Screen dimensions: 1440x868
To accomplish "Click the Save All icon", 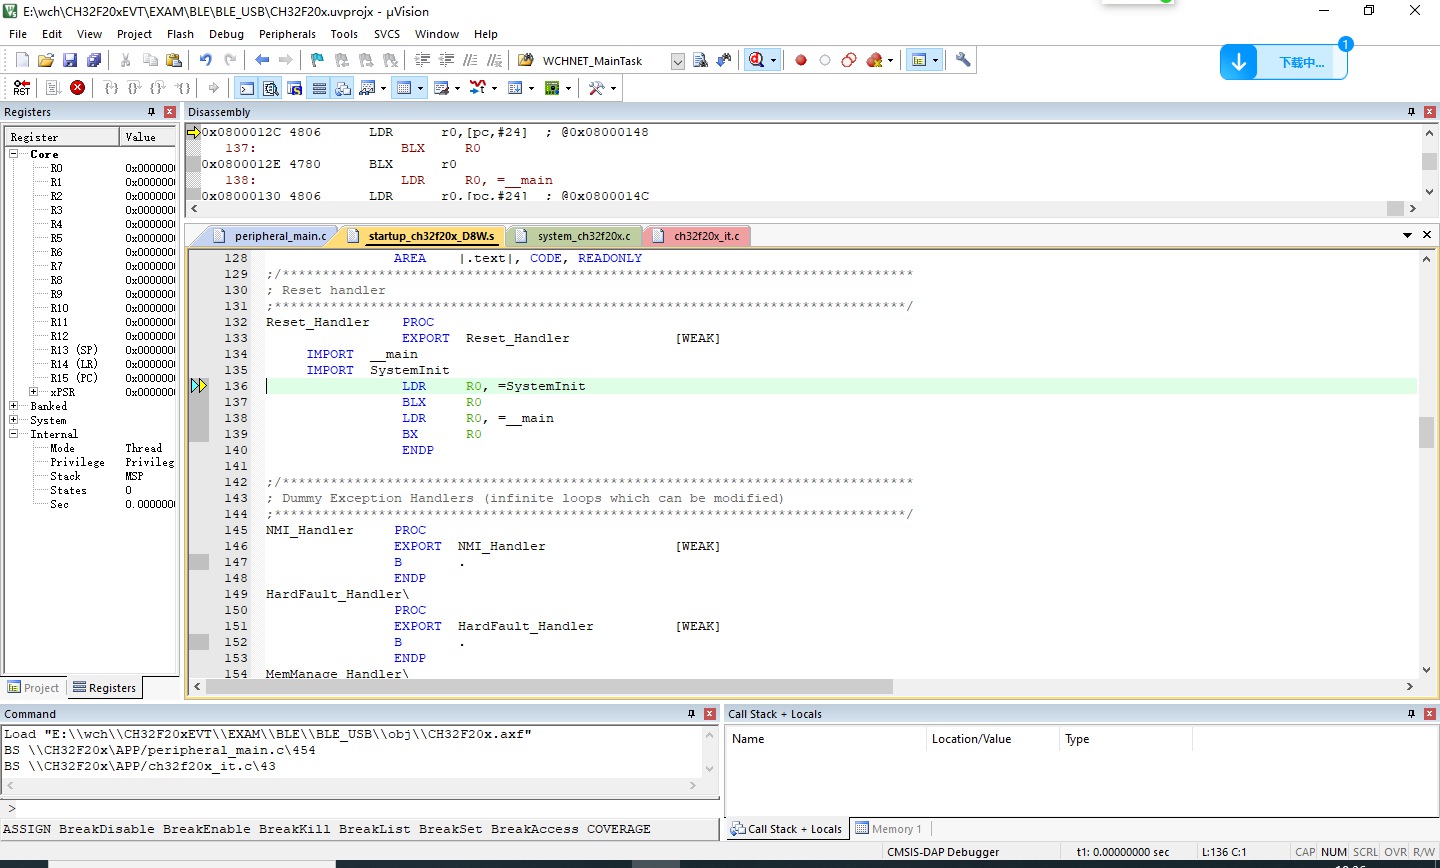I will 94,61.
